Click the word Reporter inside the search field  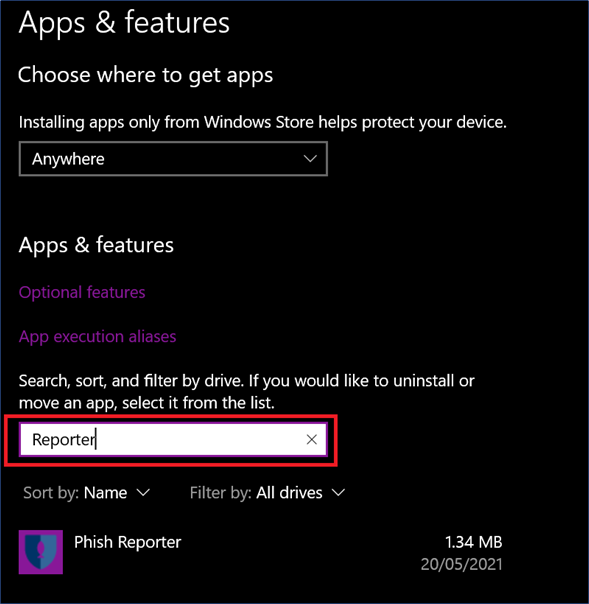[64, 440]
